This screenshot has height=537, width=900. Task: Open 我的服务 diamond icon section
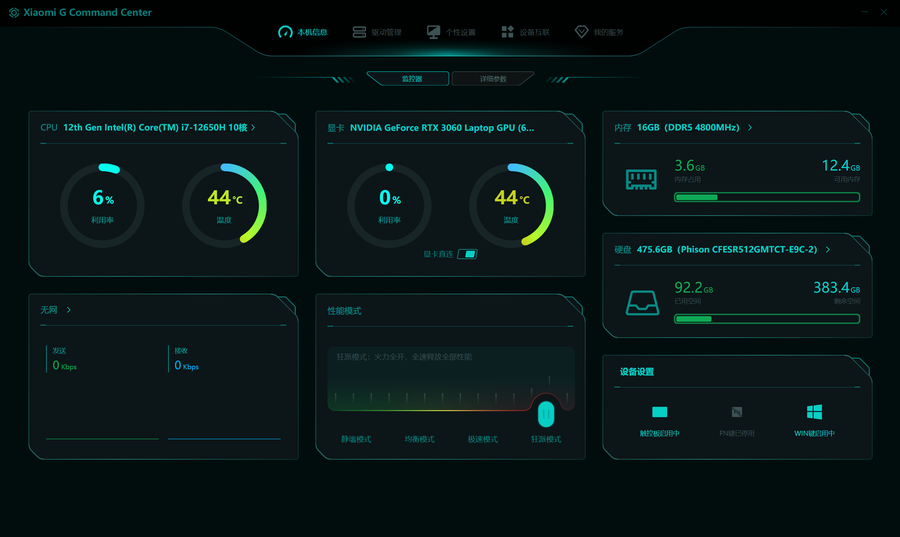599,32
